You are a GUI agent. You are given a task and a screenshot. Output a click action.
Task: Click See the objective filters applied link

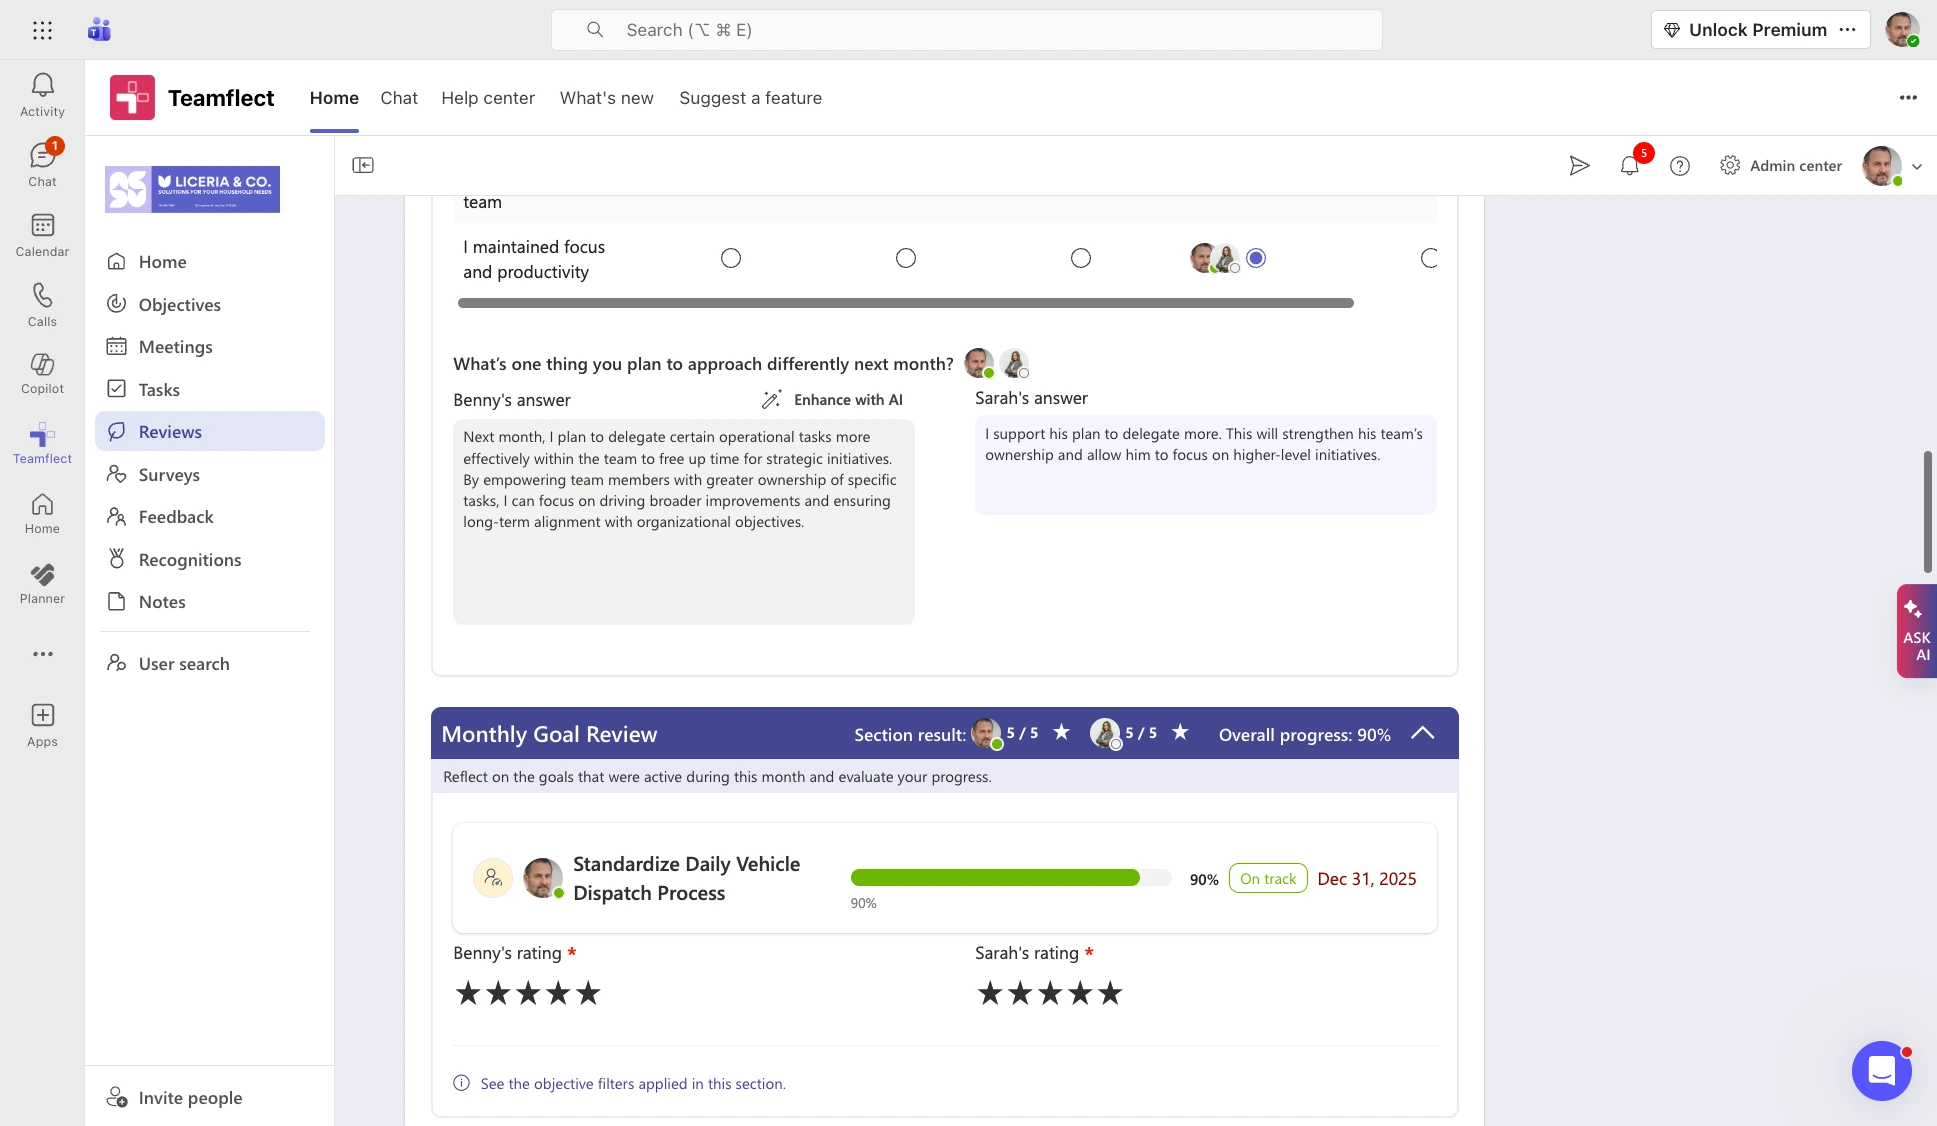click(632, 1083)
